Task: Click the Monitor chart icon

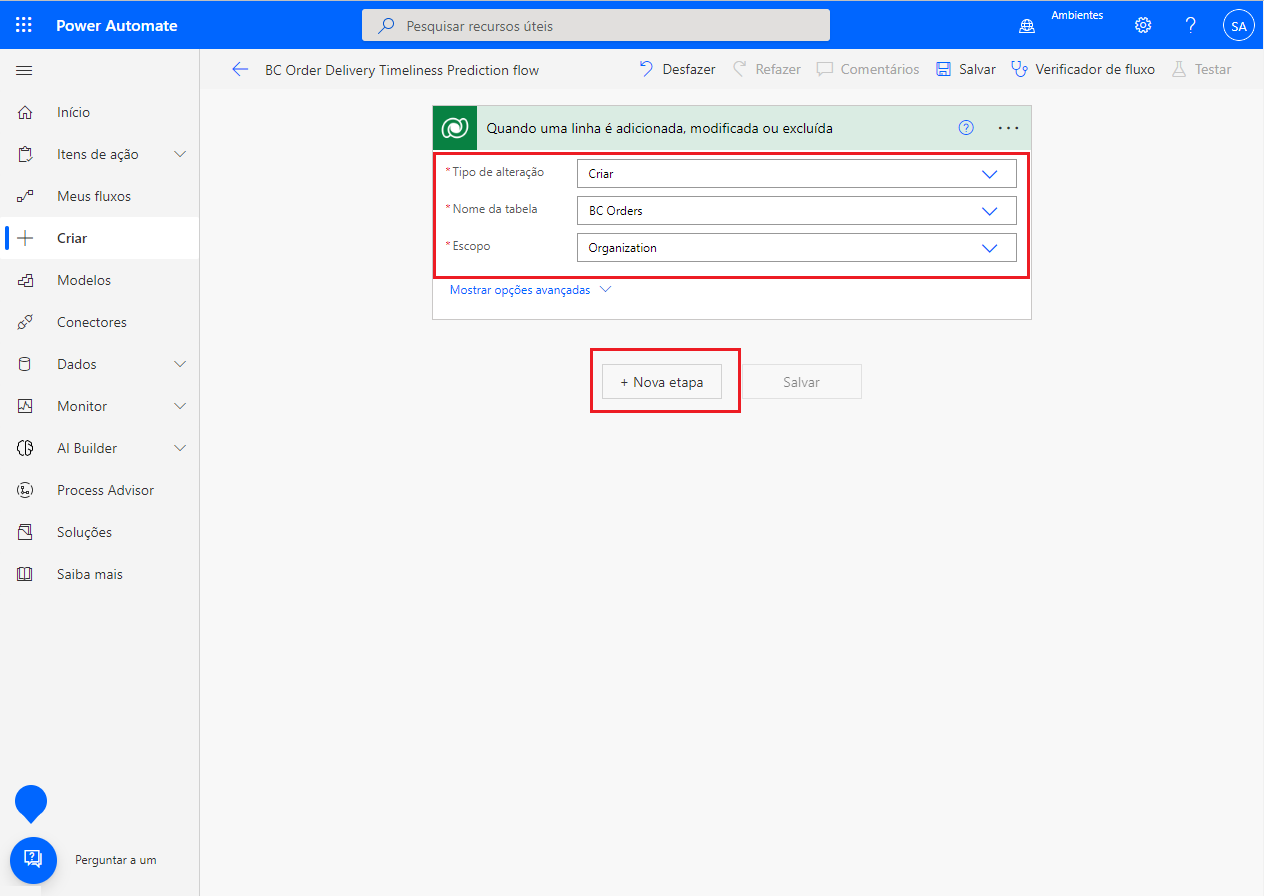Action: (25, 406)
